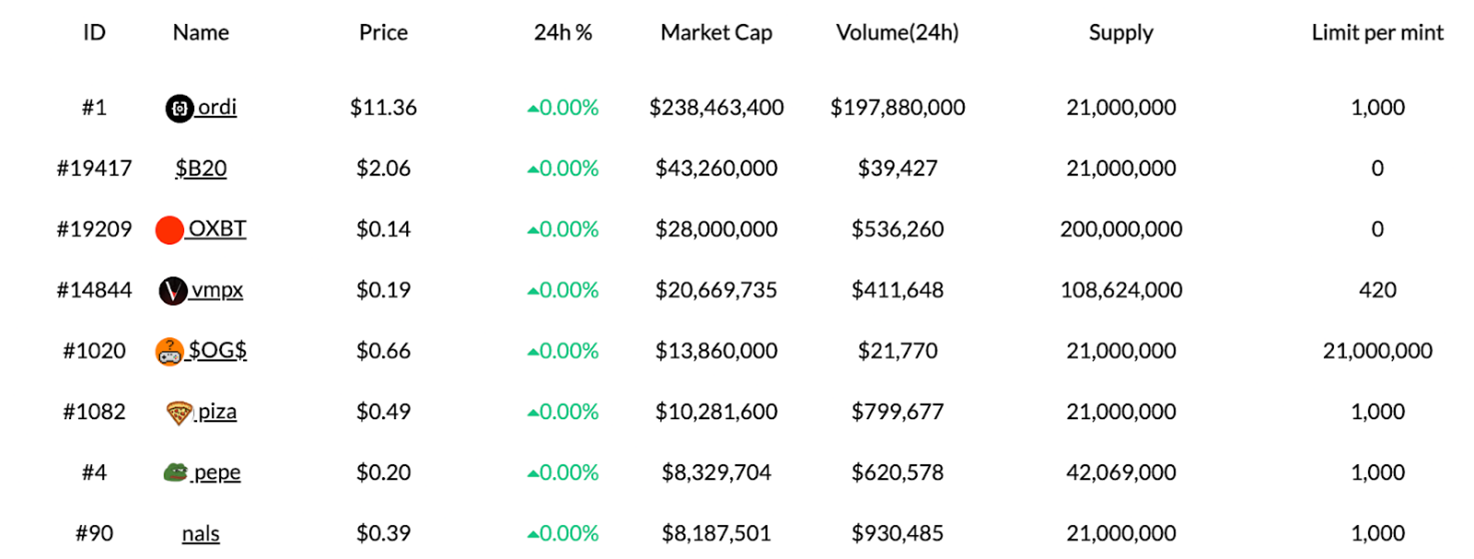Screen dimensions: 1474x559
Task: Click the vmpx token logo icon
Action: click(173, 291)
